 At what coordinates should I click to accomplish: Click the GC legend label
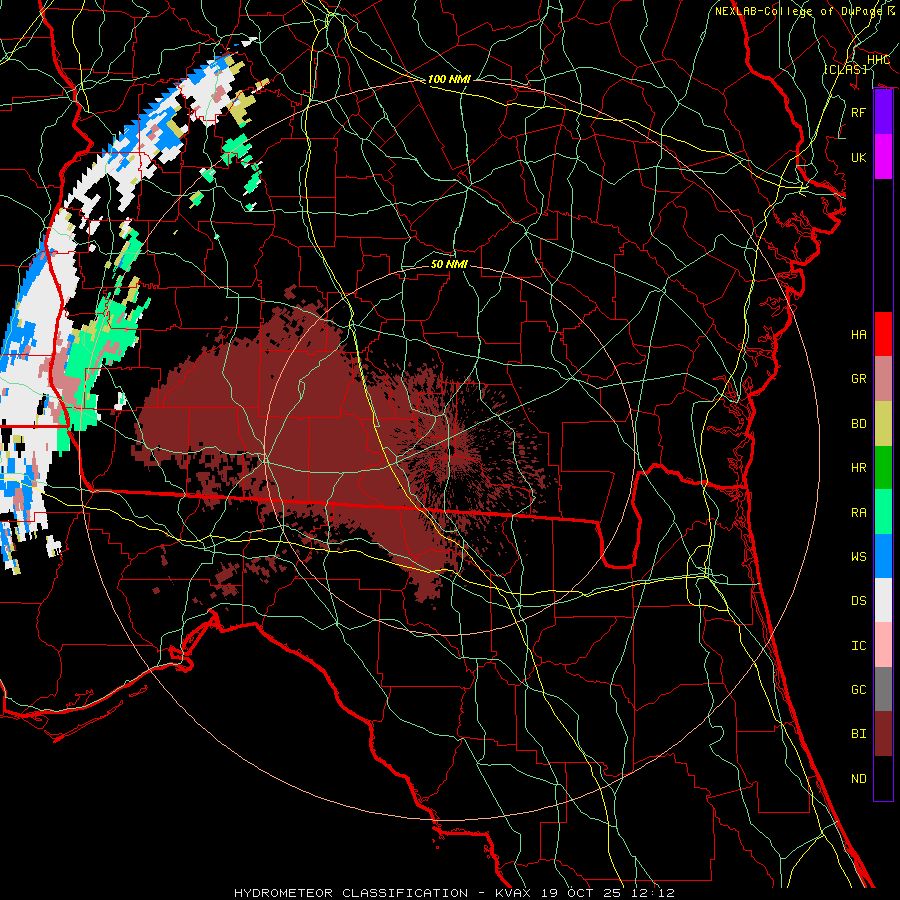click(858, 690)
